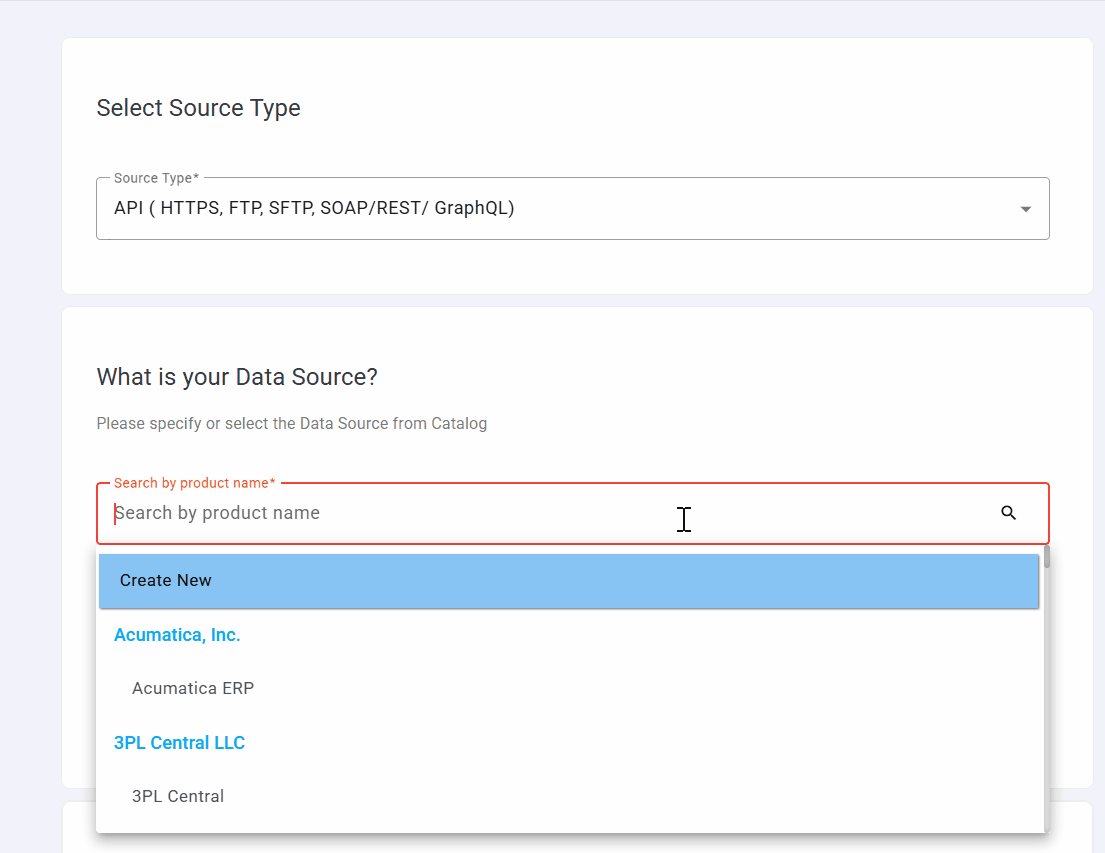
Task: Grab the dropdown list scrollbar thumb
Action: (1046, 557)
